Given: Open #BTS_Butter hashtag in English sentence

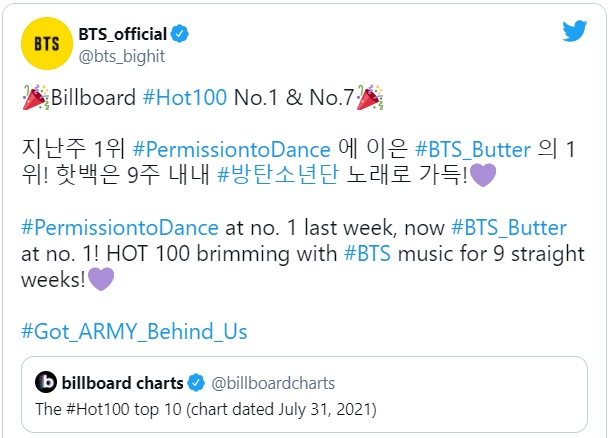Looking at the screenshot, I should click(509, 228).
